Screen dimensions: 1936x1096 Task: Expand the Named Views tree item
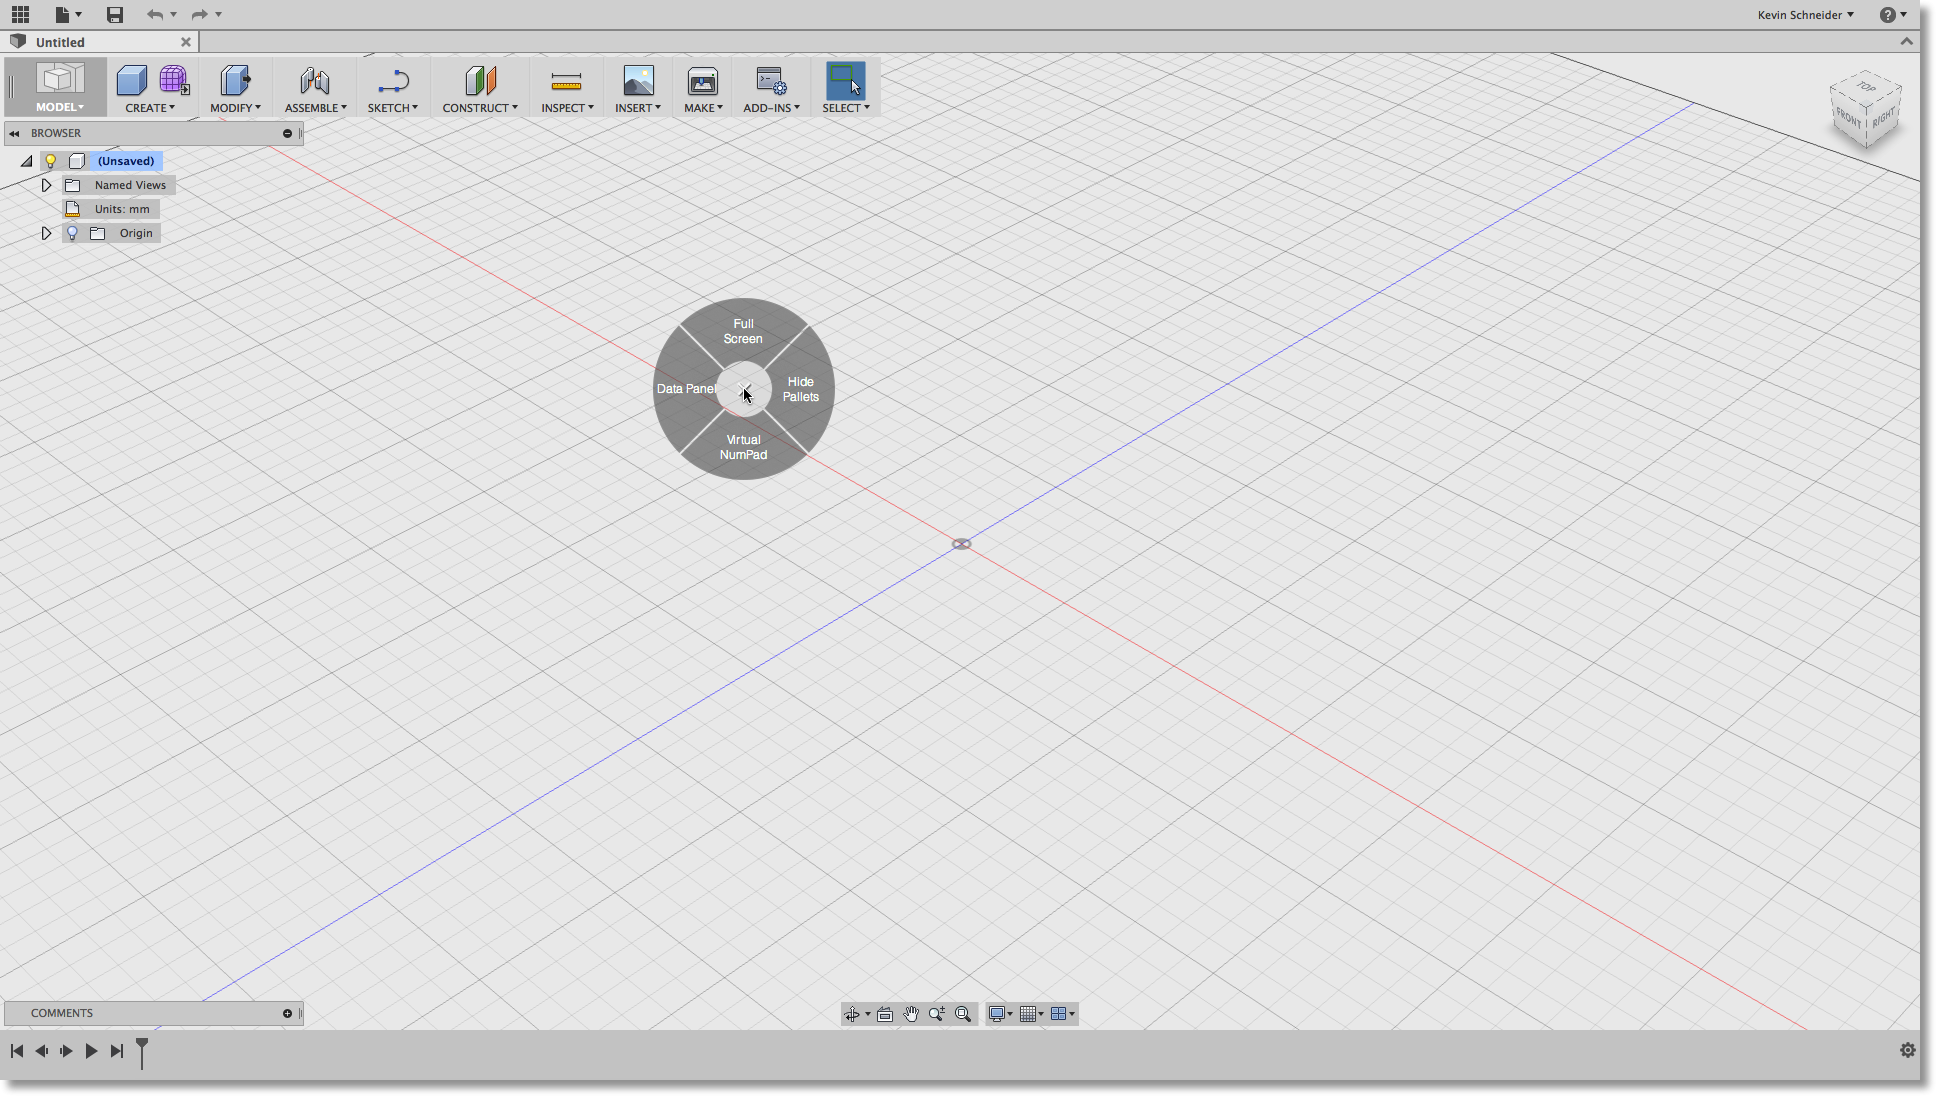(45, 185)
